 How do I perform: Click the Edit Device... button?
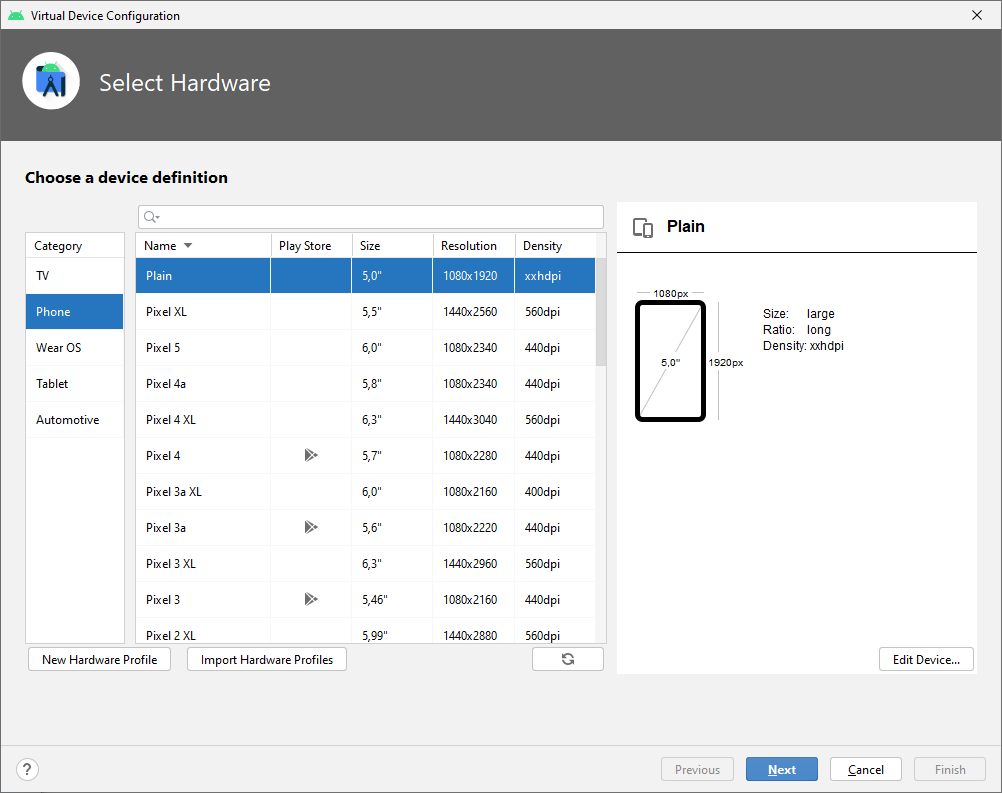tap(926, 659)
